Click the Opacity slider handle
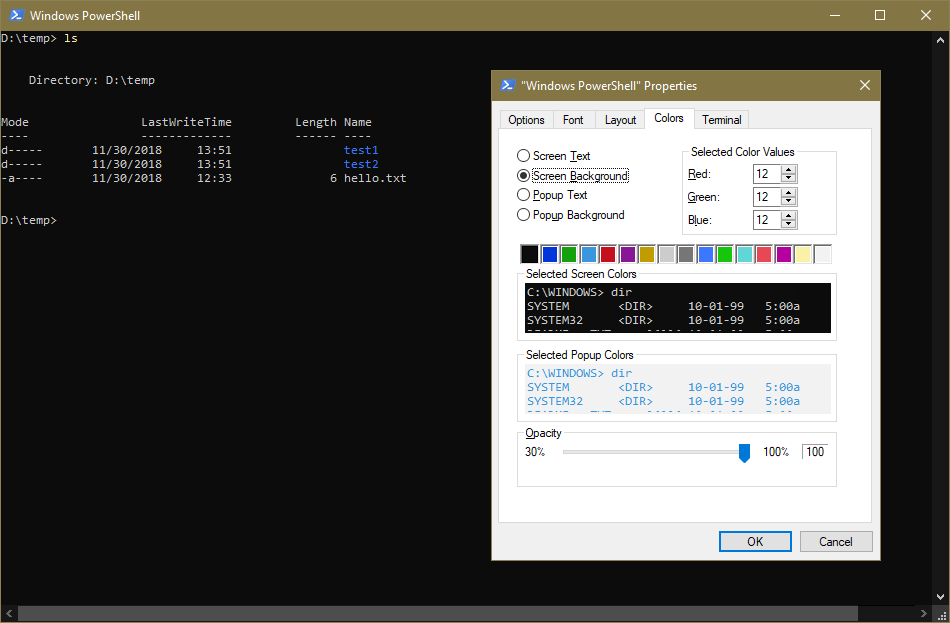 745,453
